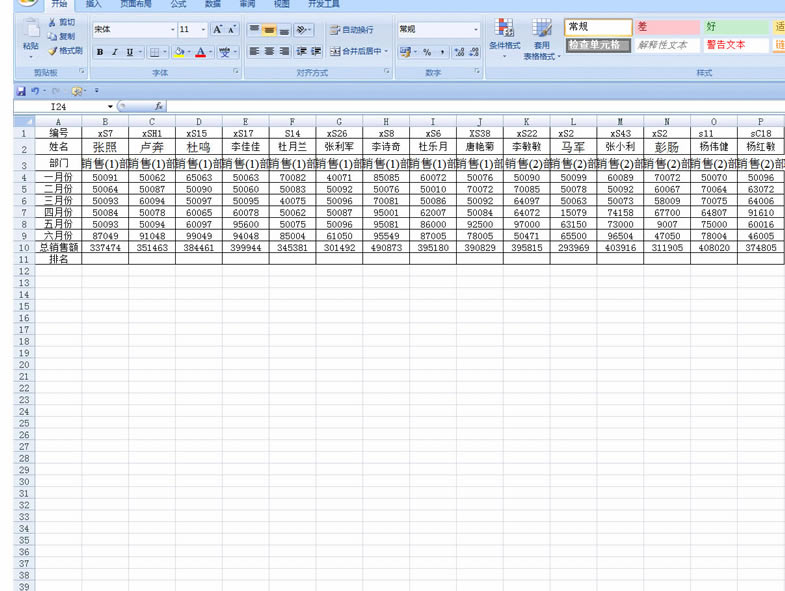785x591 pixels.
Task: Open the Office orb button
Action: (28, 3)
